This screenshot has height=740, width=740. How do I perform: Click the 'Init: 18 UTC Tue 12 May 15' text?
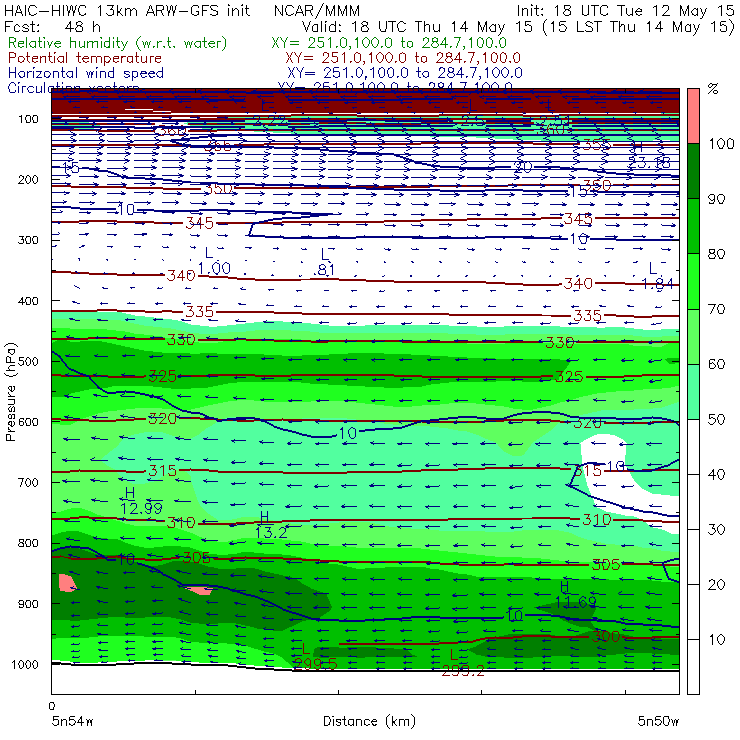click(x=625, y=11)
